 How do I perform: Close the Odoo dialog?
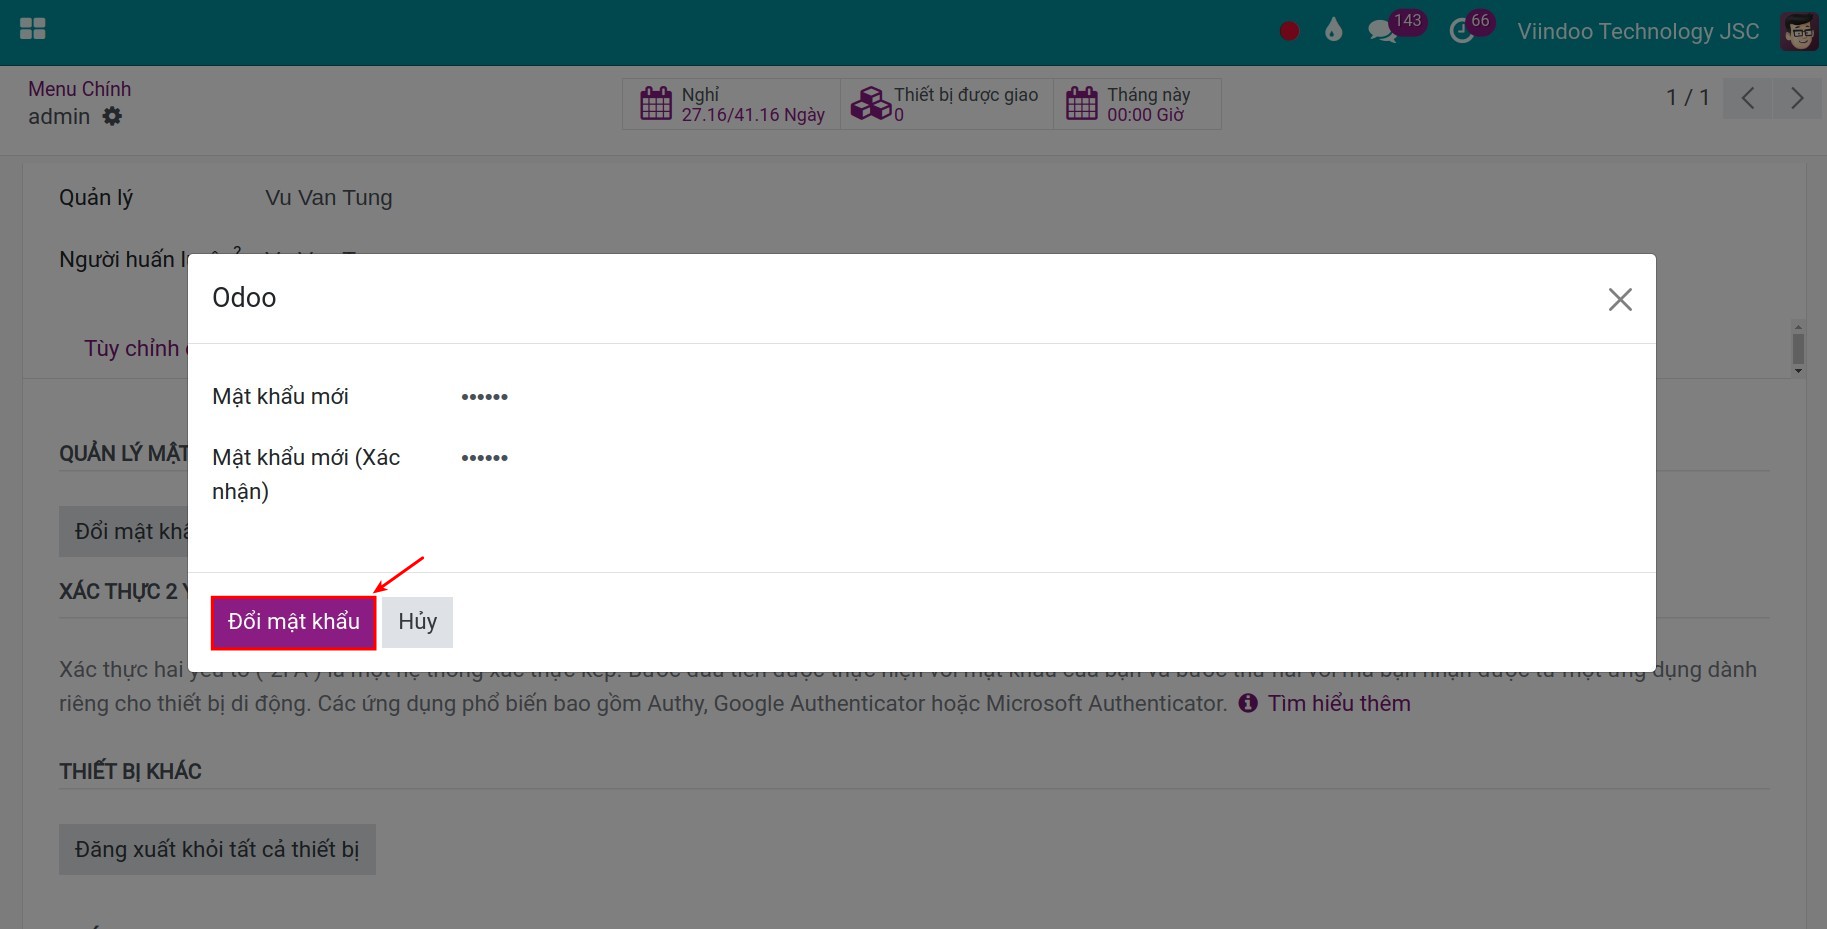click(x=1620, y=299)
